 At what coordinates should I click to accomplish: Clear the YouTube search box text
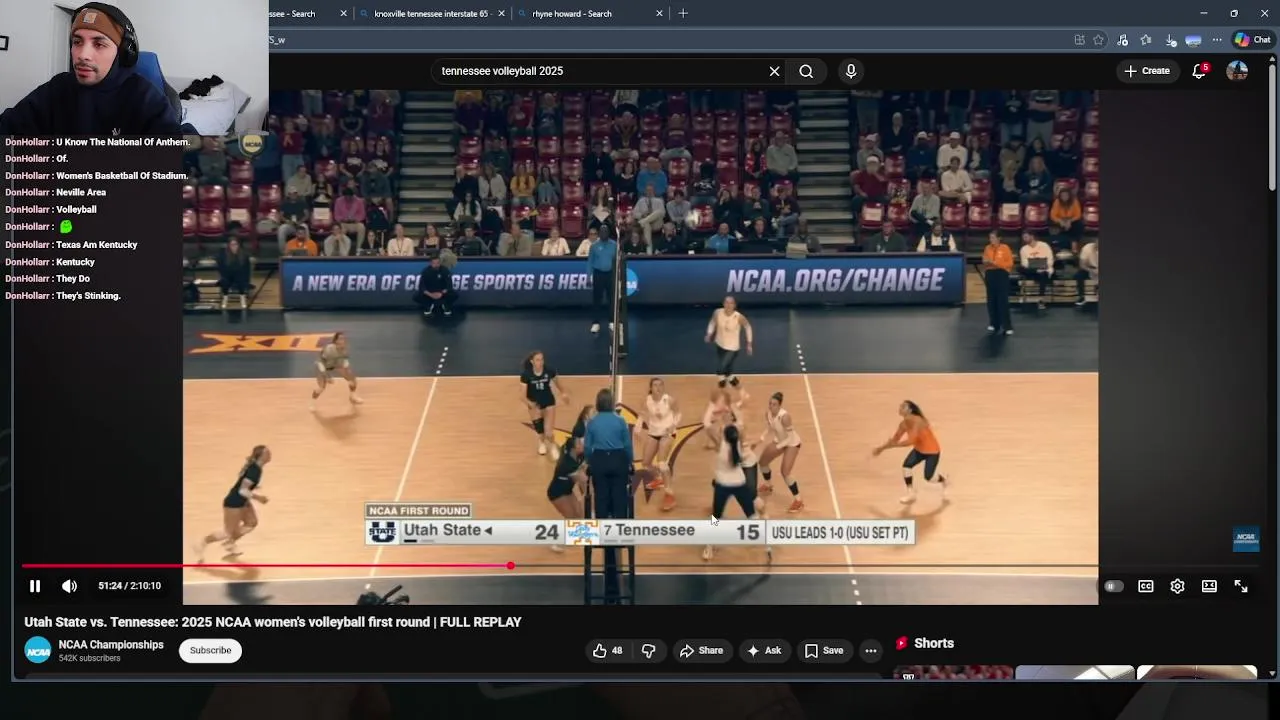[774, 71]
